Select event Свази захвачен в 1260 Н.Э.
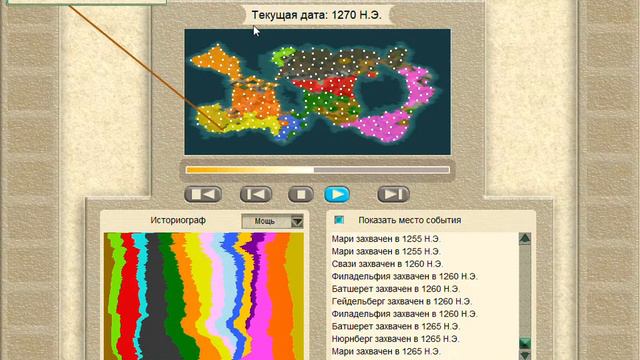This screenshot has height=360, width=640. point(387,264)
